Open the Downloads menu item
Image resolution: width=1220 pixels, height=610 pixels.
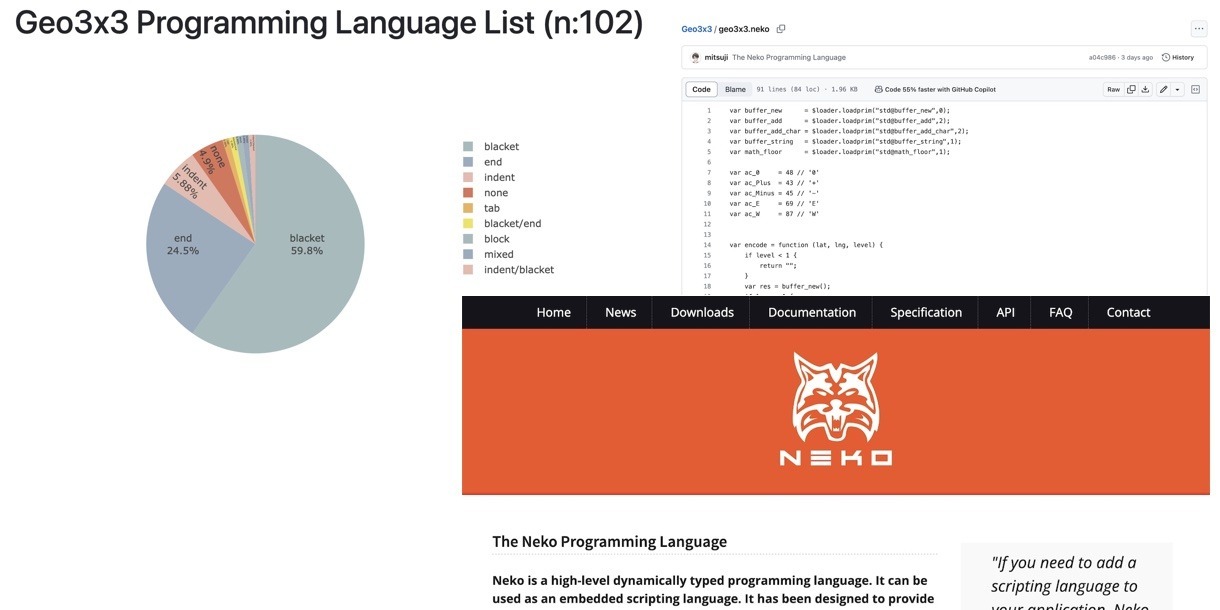tap(702, 313)
